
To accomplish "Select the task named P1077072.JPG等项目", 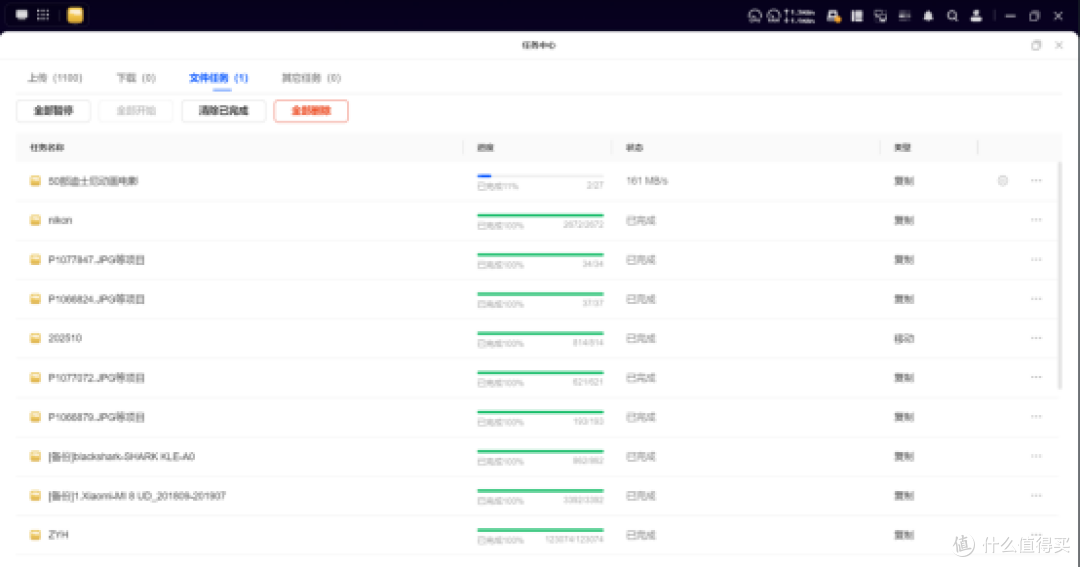I will 96,378.
